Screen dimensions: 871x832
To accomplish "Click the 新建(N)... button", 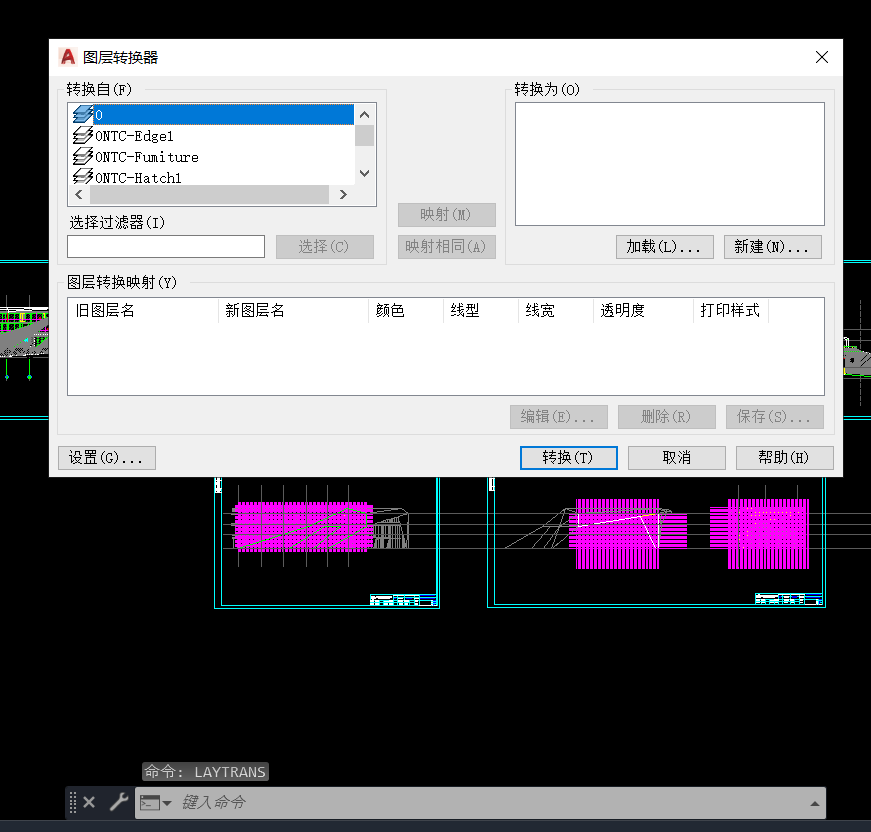I will [772, 247].
